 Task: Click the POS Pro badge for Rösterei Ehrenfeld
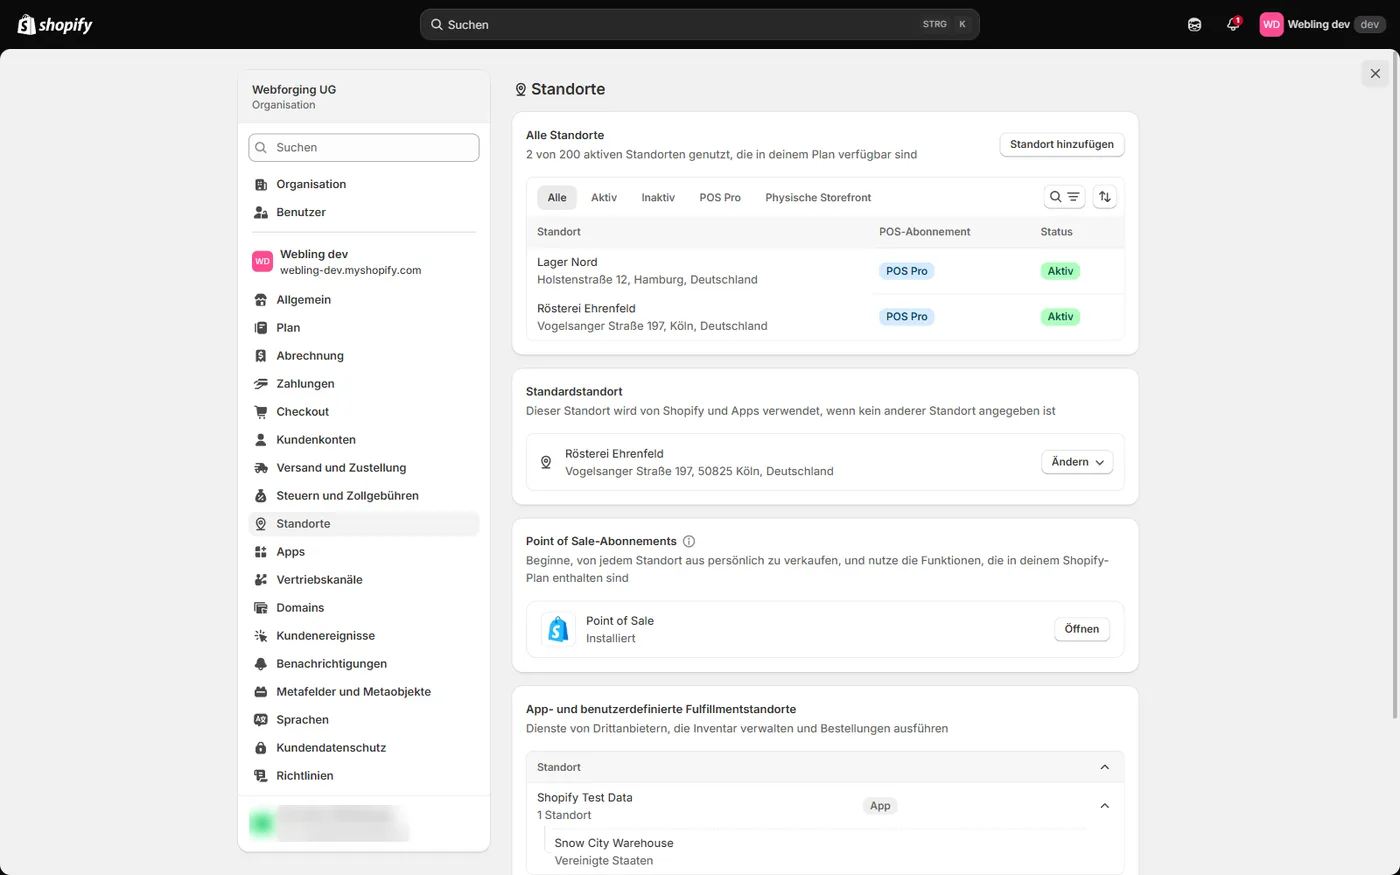(x=907, y=317)
